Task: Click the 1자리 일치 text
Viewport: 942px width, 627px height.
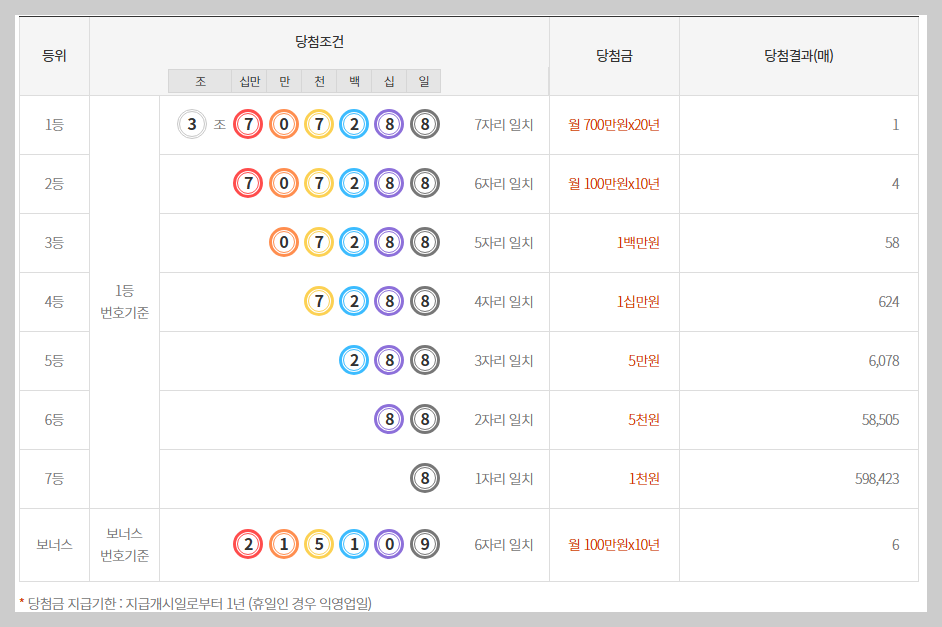Action: point(503,479)
